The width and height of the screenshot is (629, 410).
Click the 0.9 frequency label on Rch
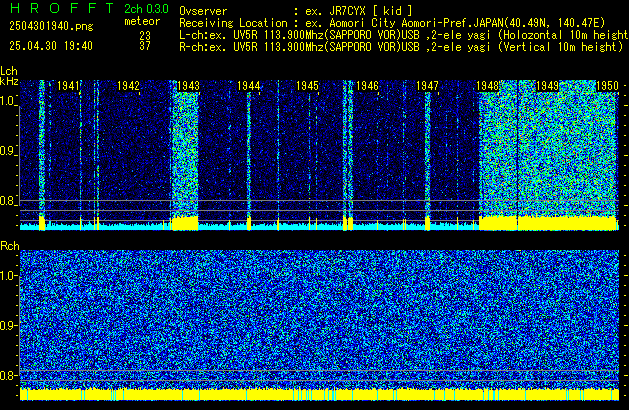[7, 325]
